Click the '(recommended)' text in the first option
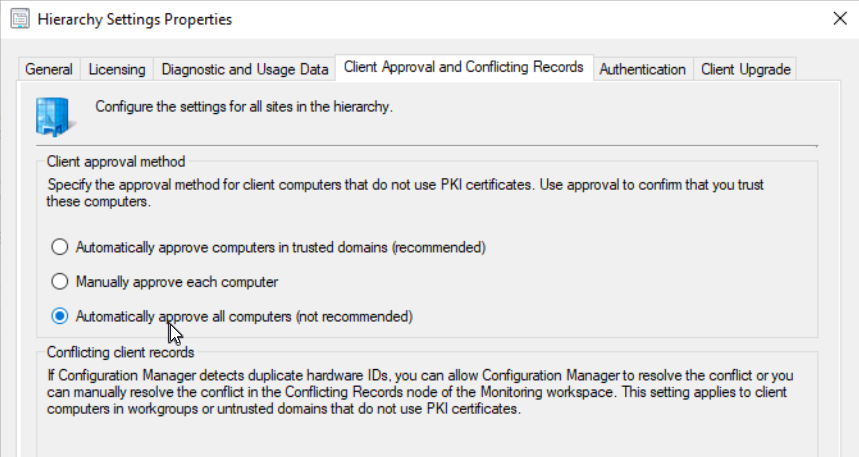859x457 pixels. 439,247
